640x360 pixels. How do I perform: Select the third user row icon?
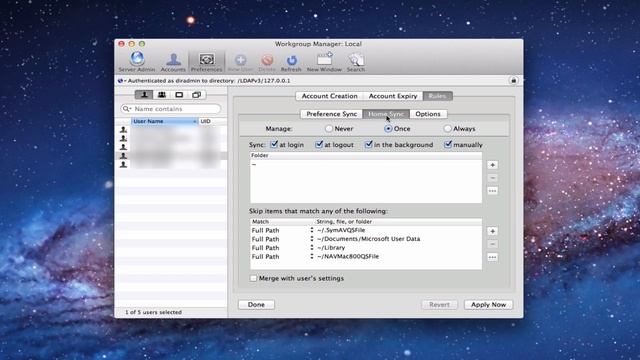(x=123, y=147)
